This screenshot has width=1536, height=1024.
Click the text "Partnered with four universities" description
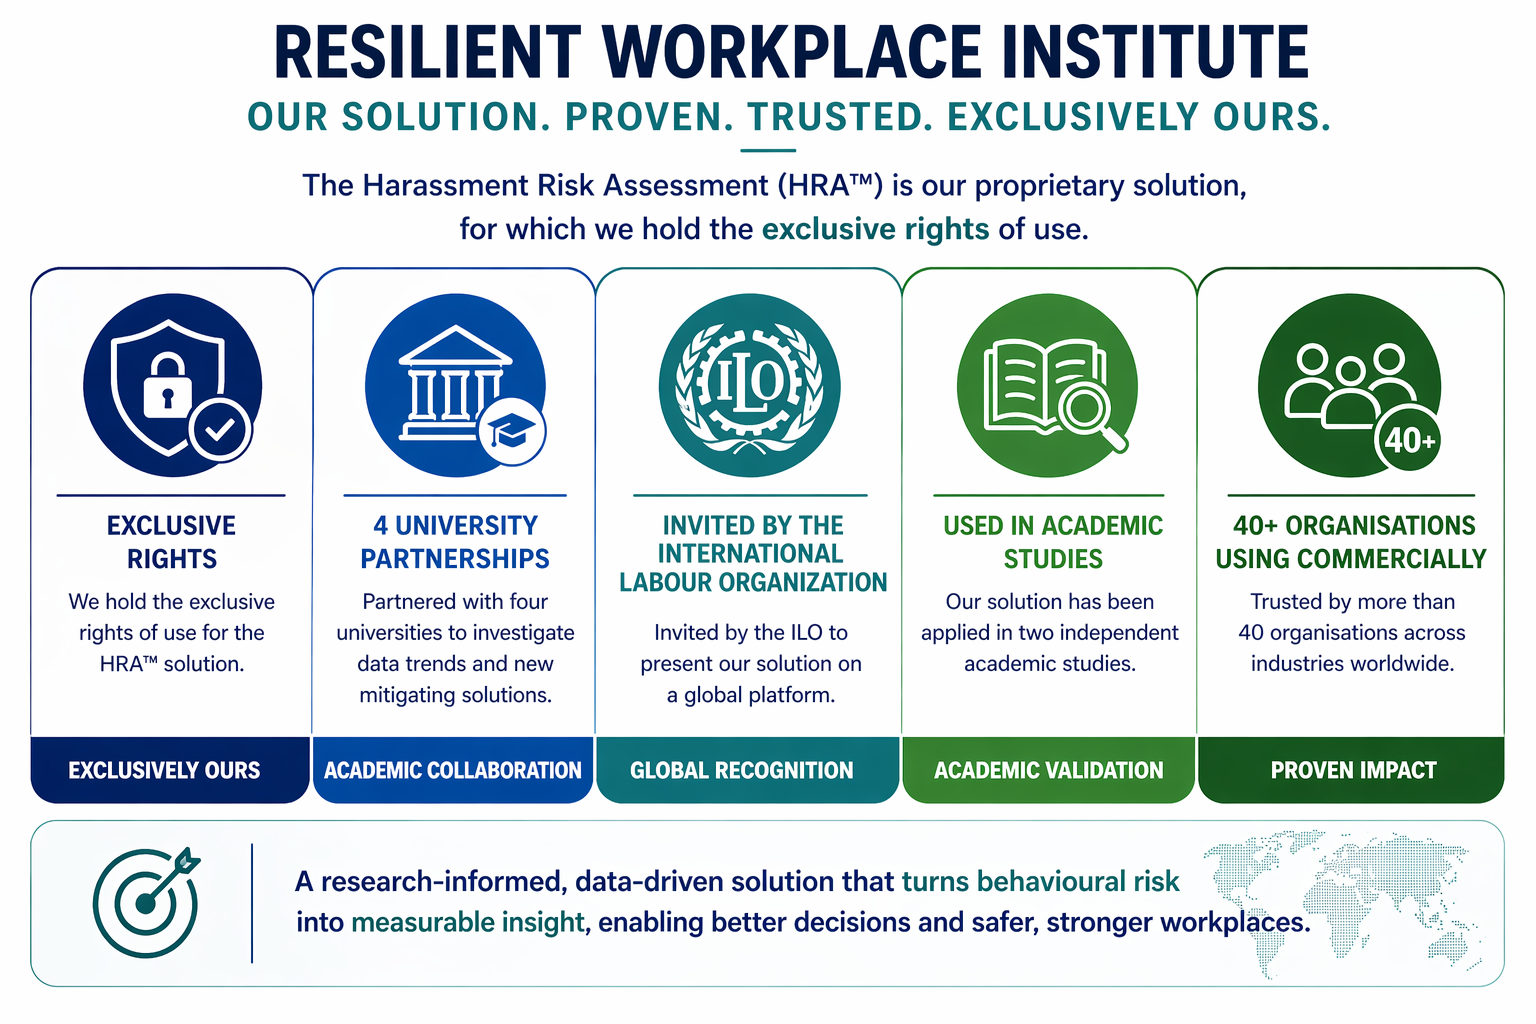click(x=455, y=648)
